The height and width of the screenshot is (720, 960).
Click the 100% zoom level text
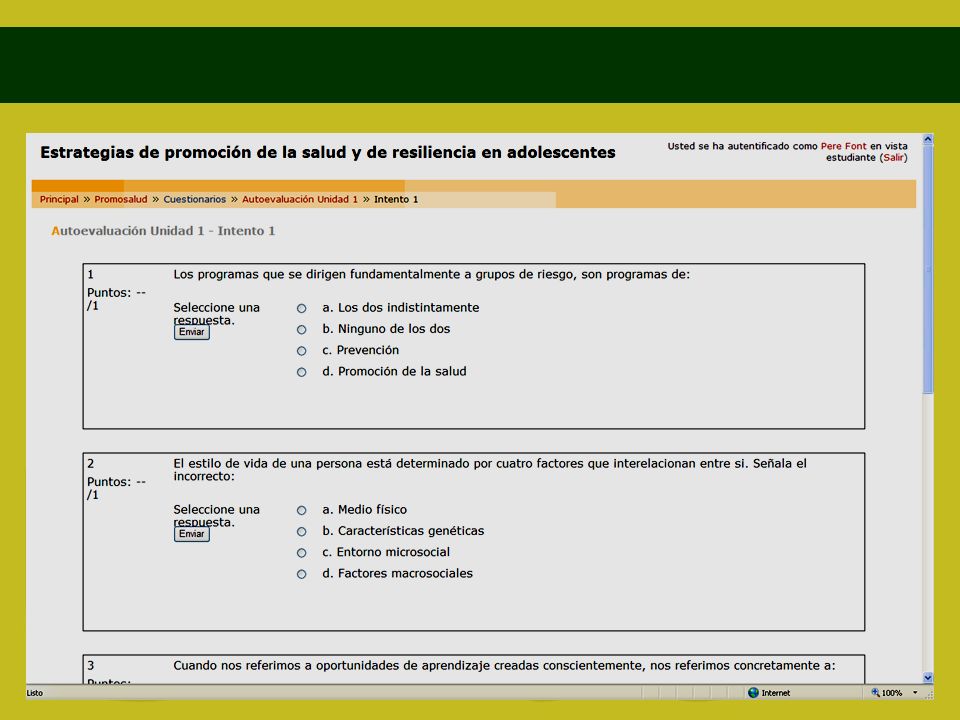click(x=891, y=693)
